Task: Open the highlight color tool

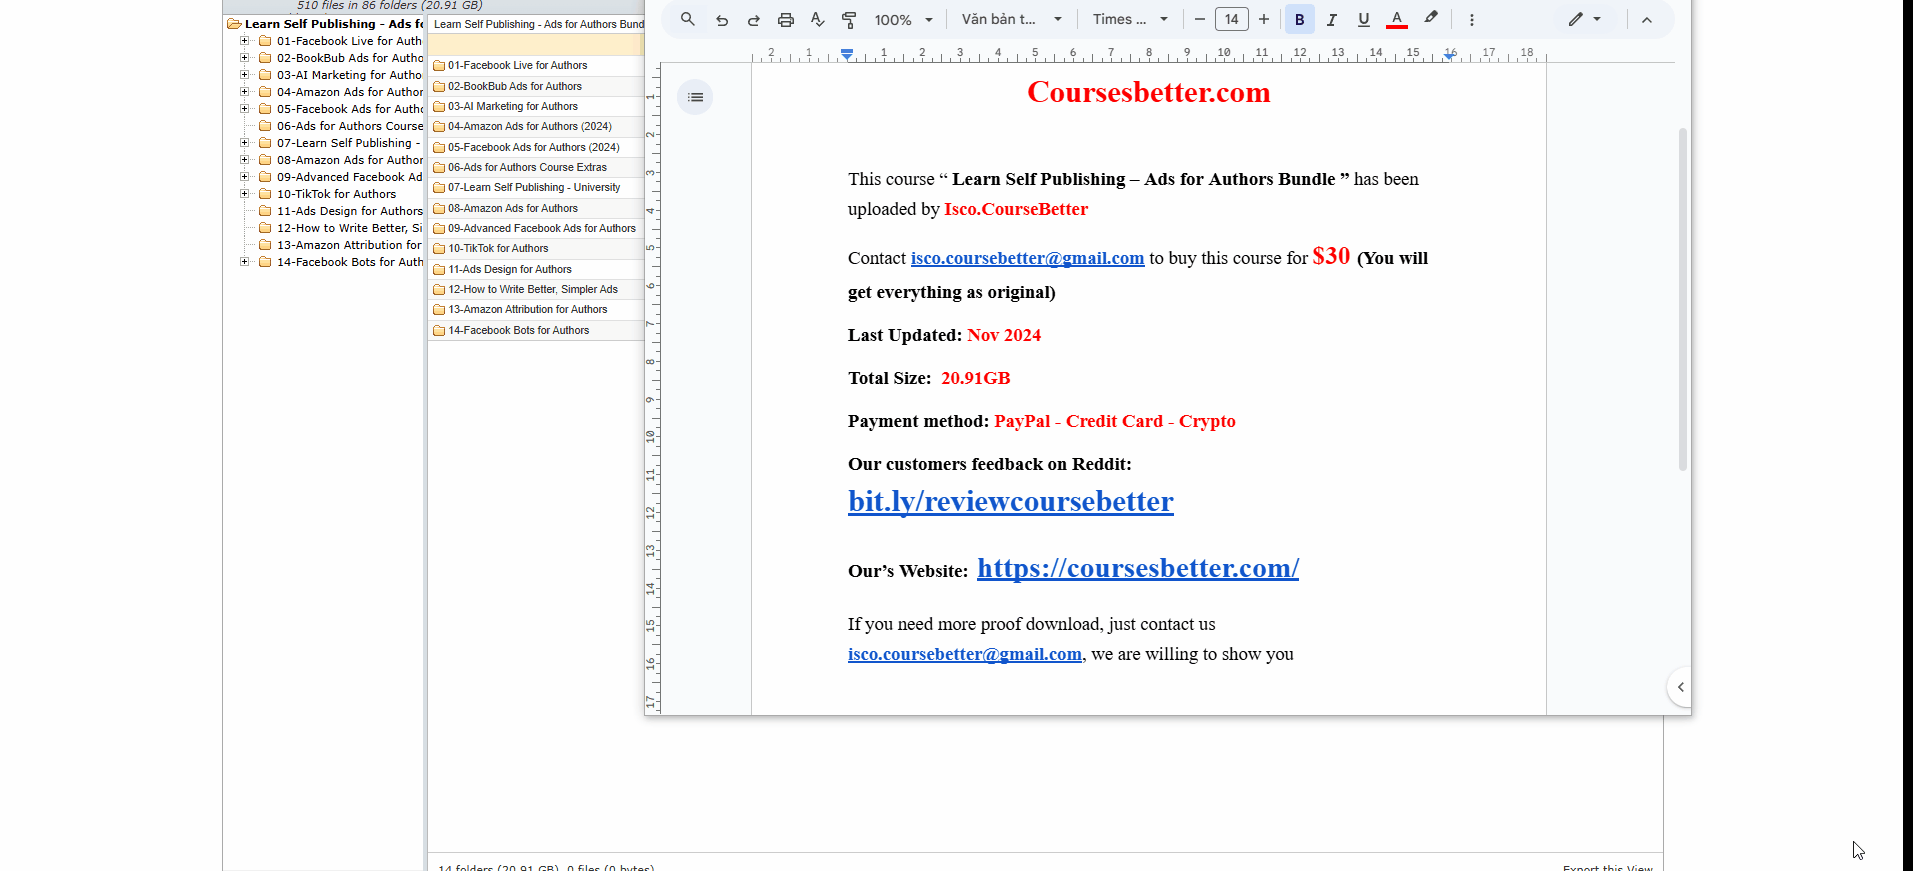Action: 1431,18
